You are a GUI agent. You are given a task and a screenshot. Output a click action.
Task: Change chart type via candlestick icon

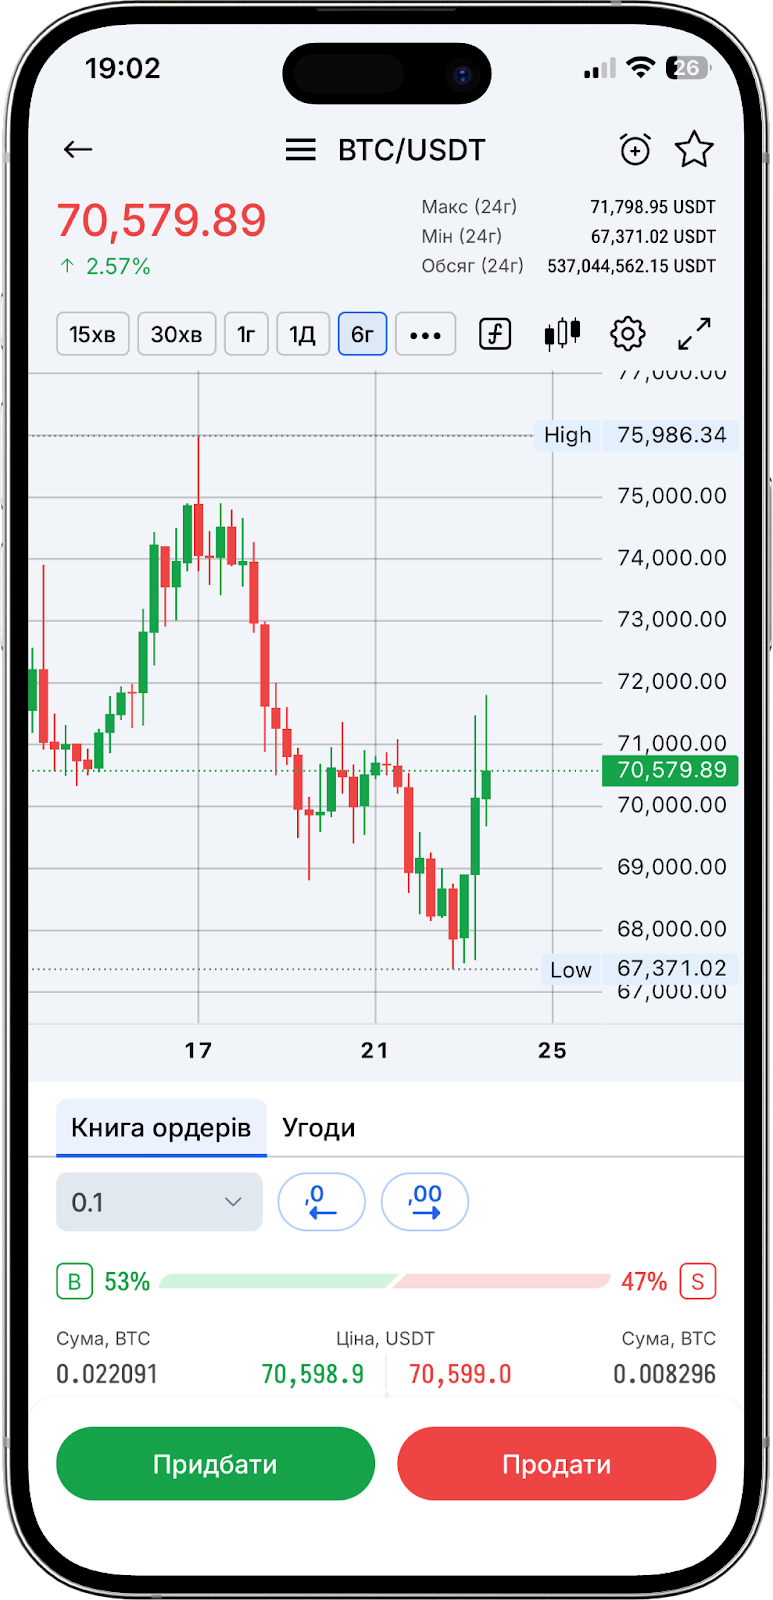coord(562,334)
